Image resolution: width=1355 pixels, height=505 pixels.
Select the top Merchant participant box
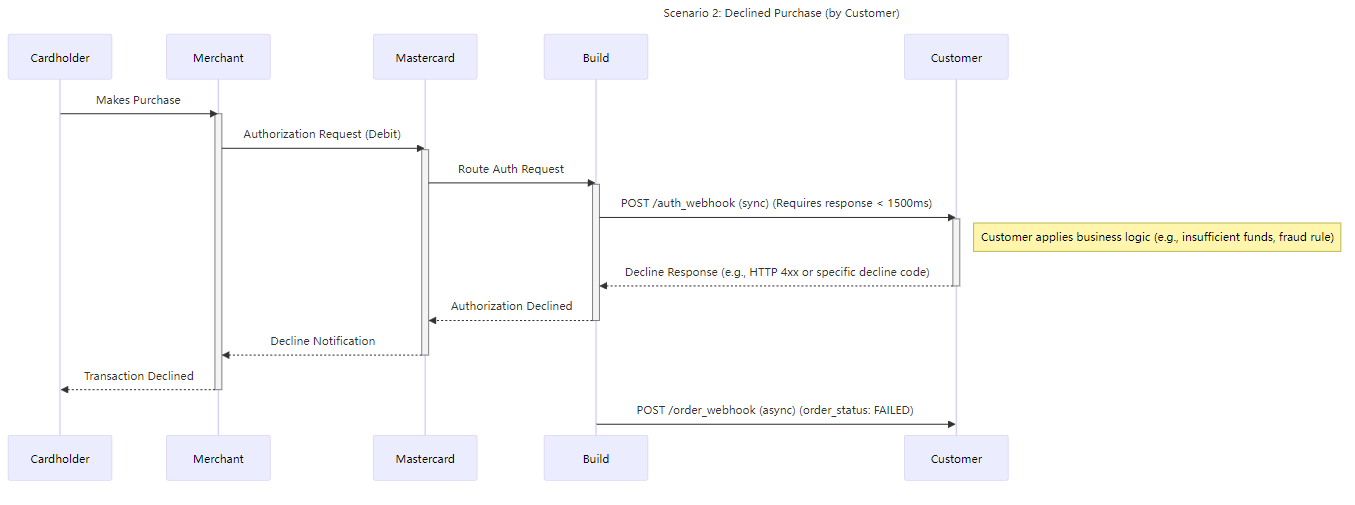pos(218,58)
